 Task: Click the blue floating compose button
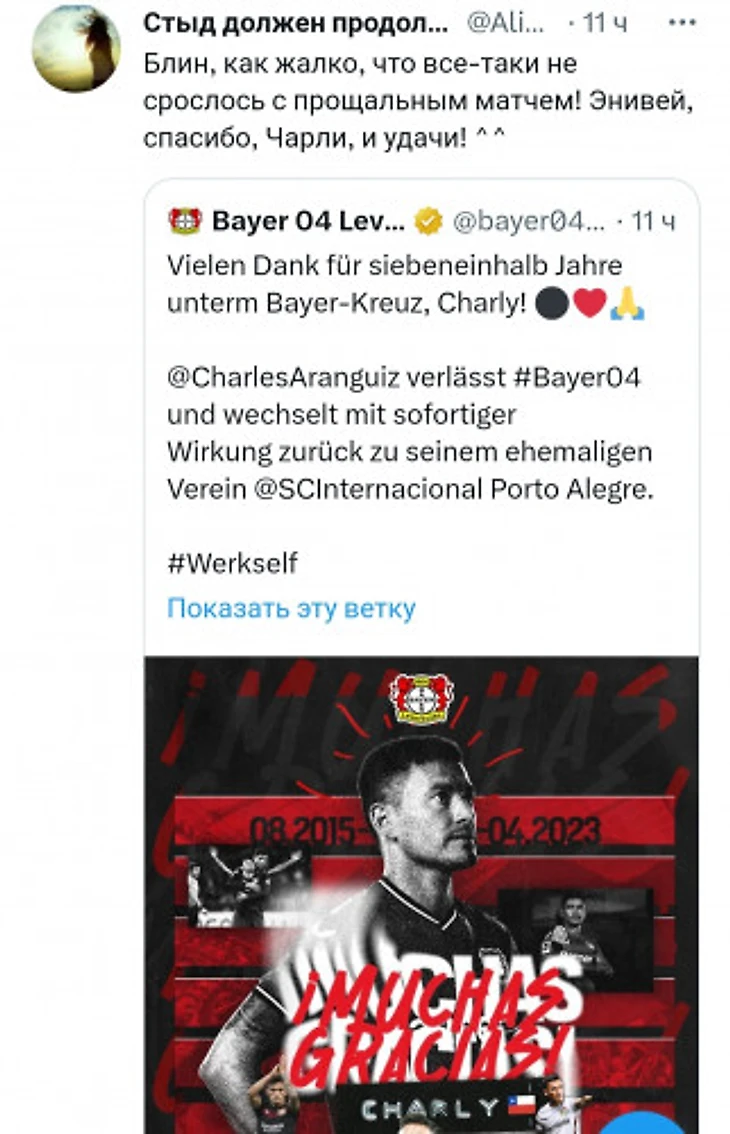pyautogui.click(x=643, y=1123)
